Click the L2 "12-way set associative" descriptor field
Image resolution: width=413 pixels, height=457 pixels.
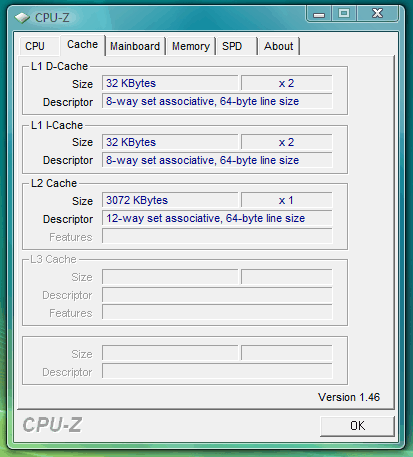tap(217, 218)
